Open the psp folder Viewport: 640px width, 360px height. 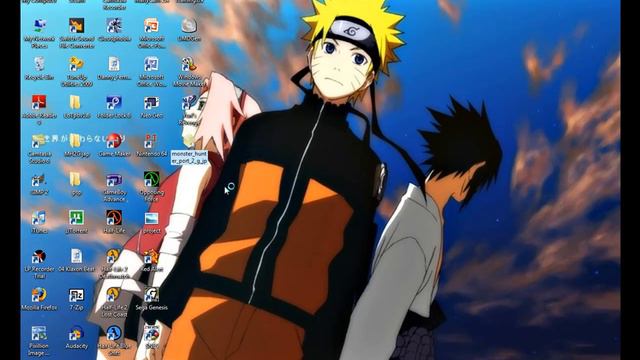click(x=76, y=184)
